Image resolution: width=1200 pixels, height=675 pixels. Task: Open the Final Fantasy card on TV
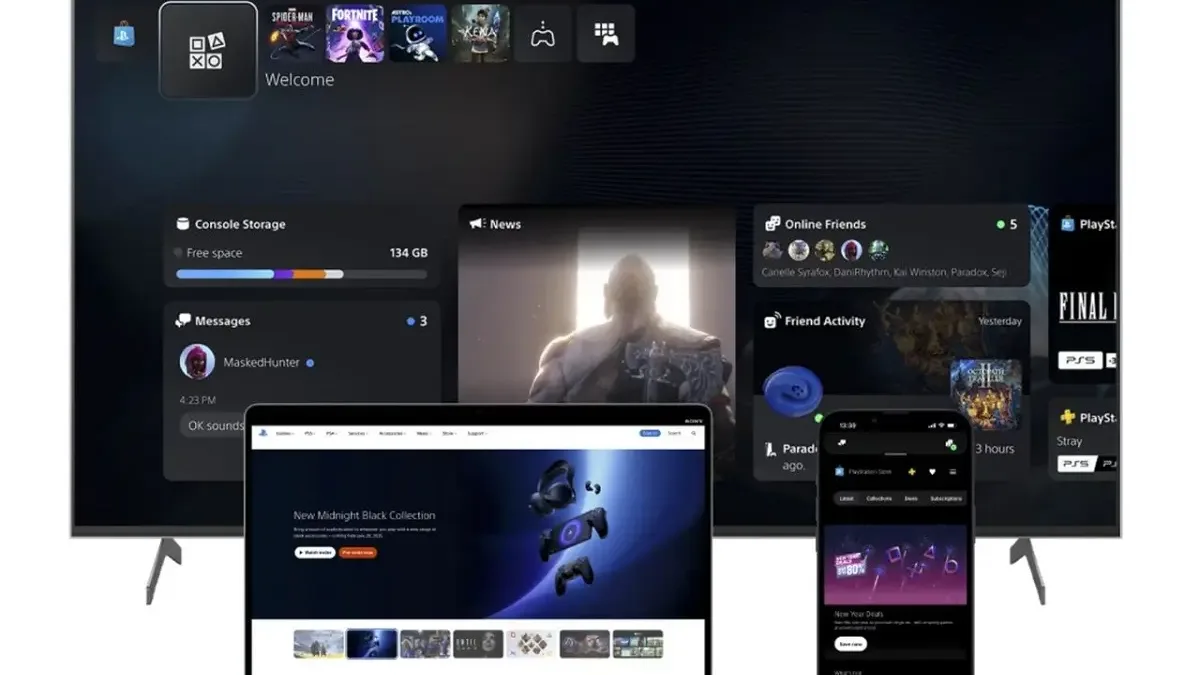1084,294
